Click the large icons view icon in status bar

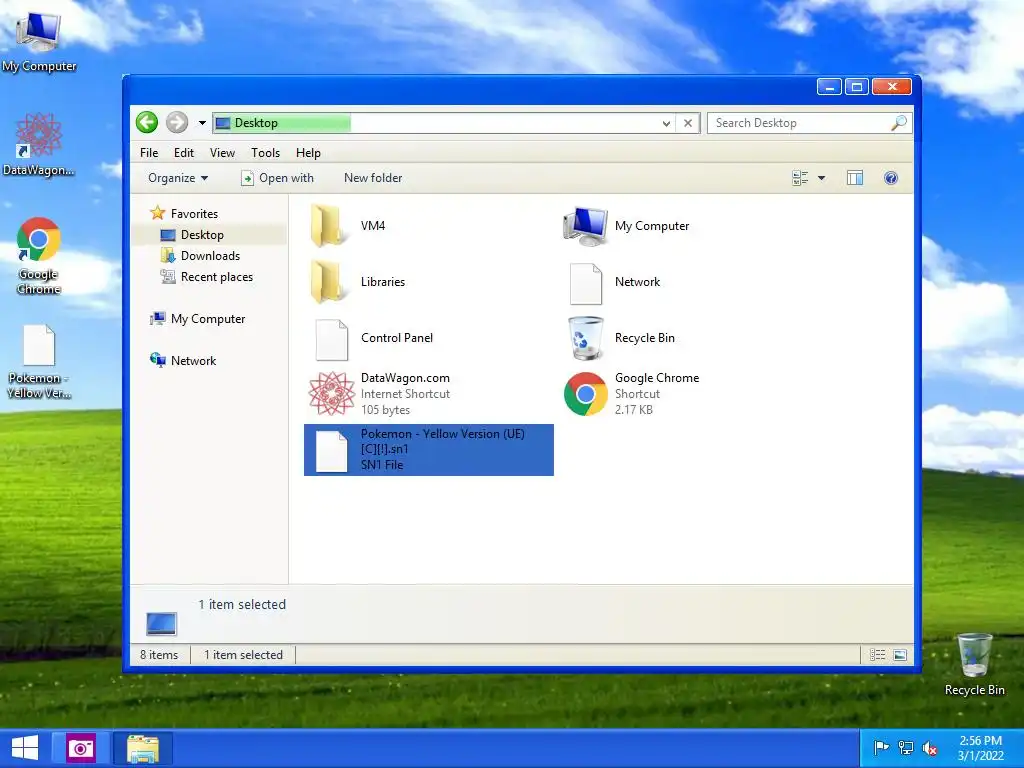click(x=900, y=655)
